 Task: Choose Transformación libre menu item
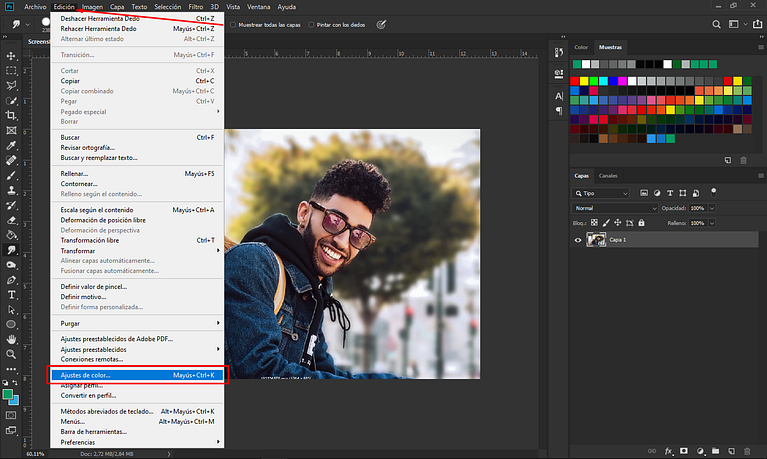pos(137,240)
